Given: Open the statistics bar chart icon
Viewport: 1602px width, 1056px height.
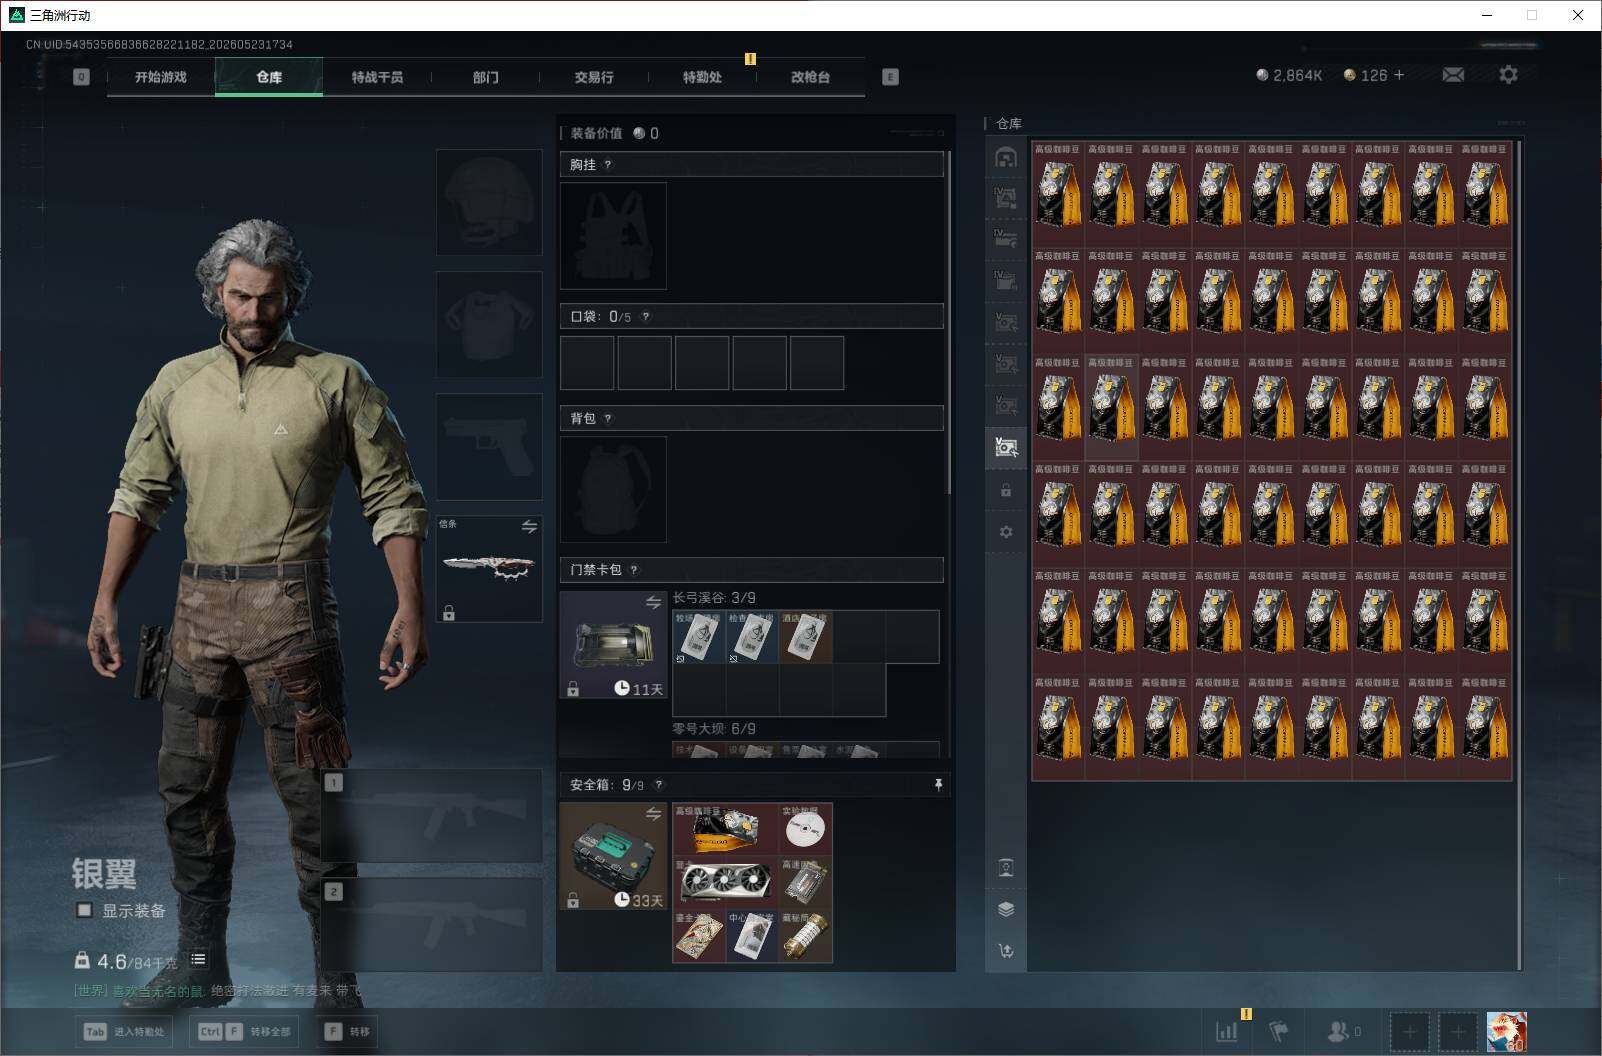Looking at the screenshot, I should tap(1226, 1031).
